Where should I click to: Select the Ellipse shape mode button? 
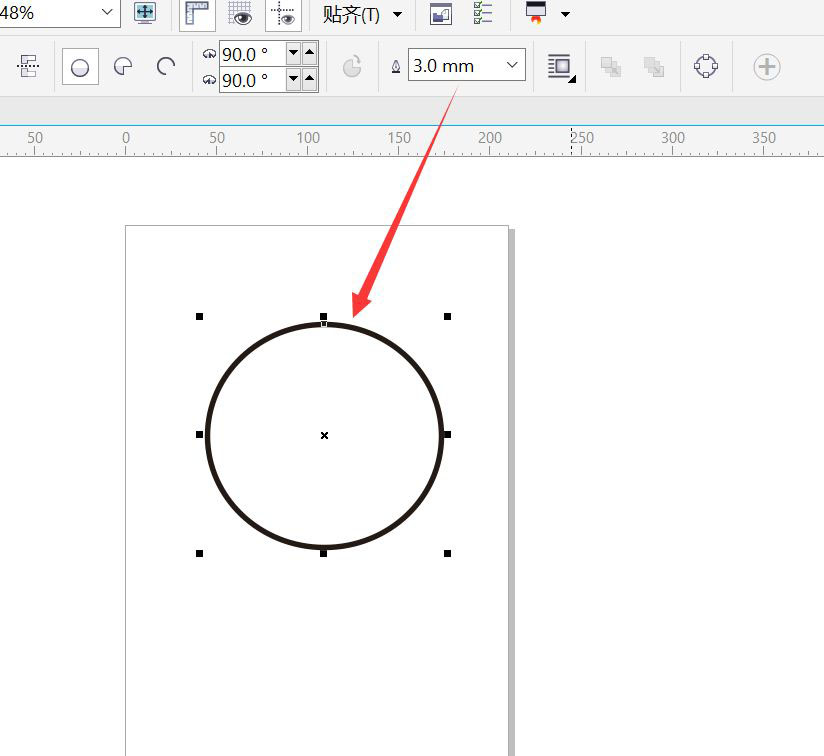point(80,67)
